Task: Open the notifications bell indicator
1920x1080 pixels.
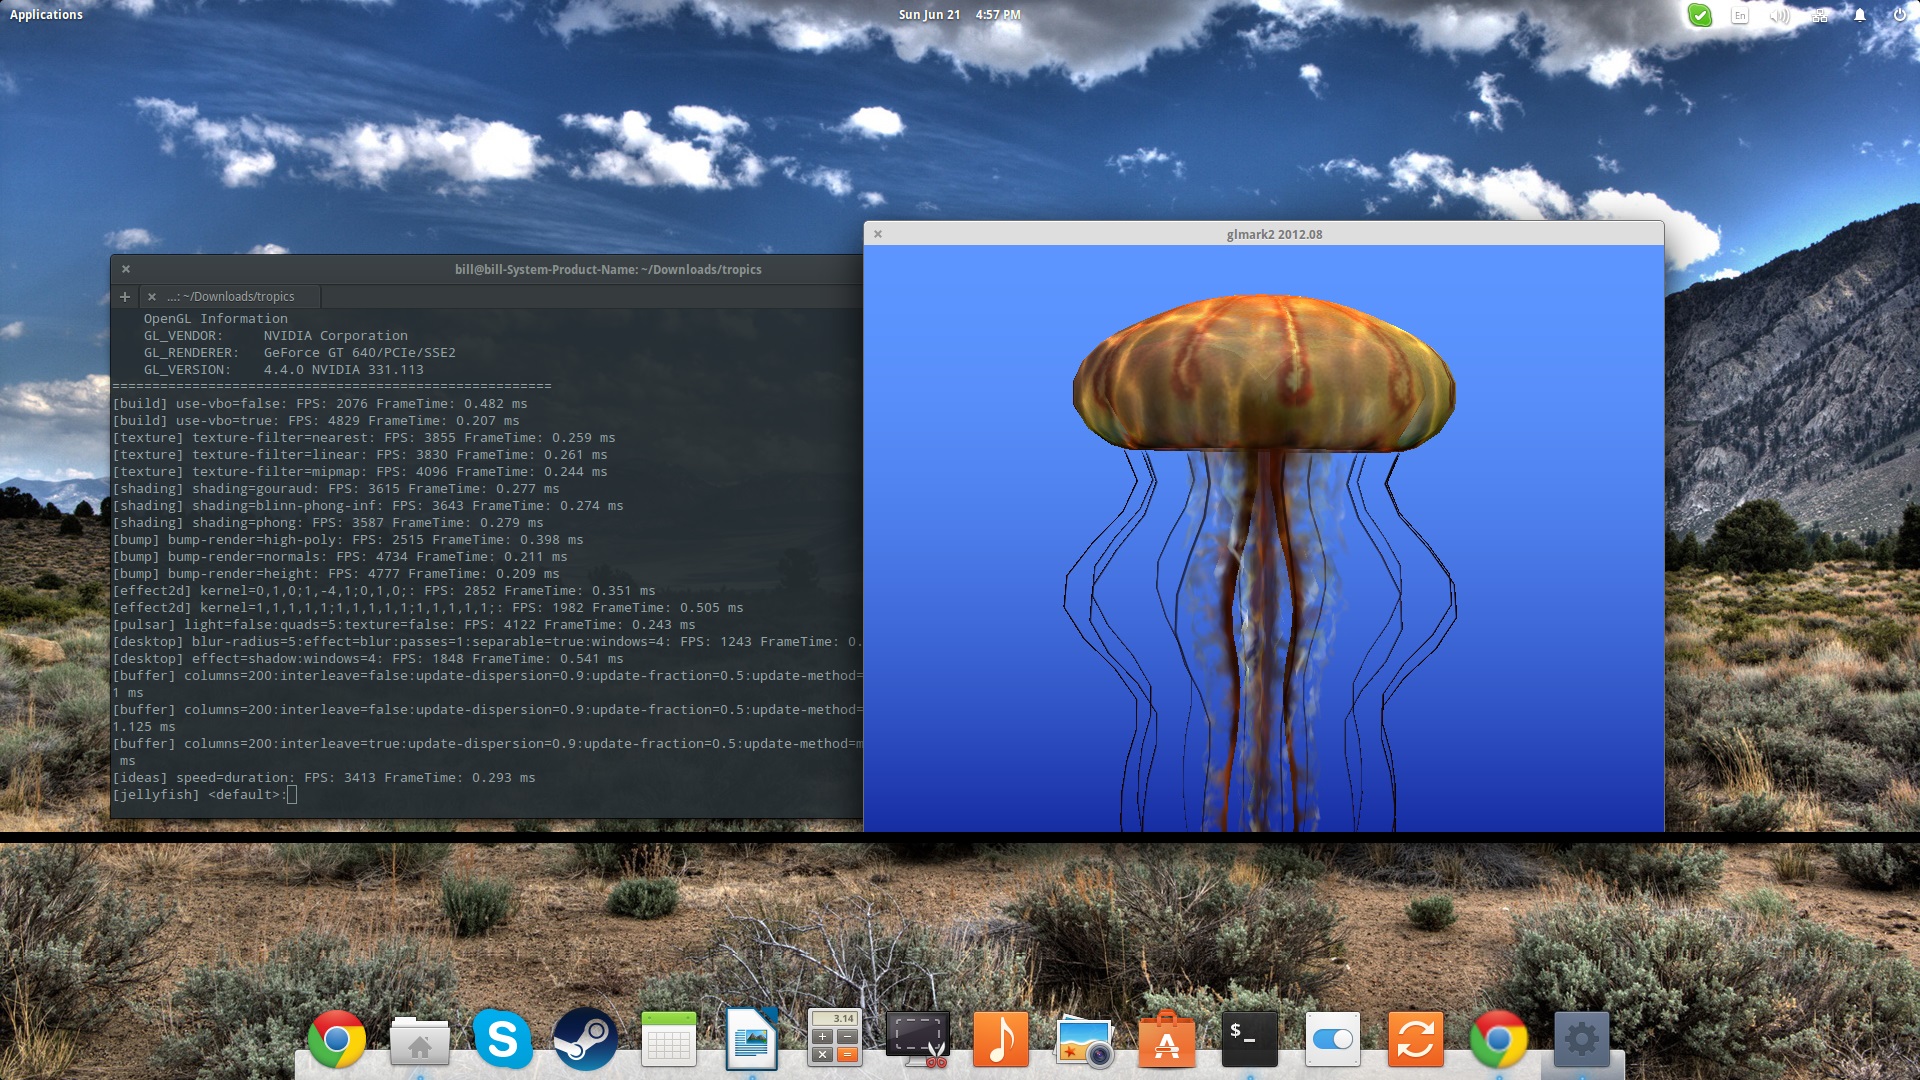Action: click(1860, 15)
